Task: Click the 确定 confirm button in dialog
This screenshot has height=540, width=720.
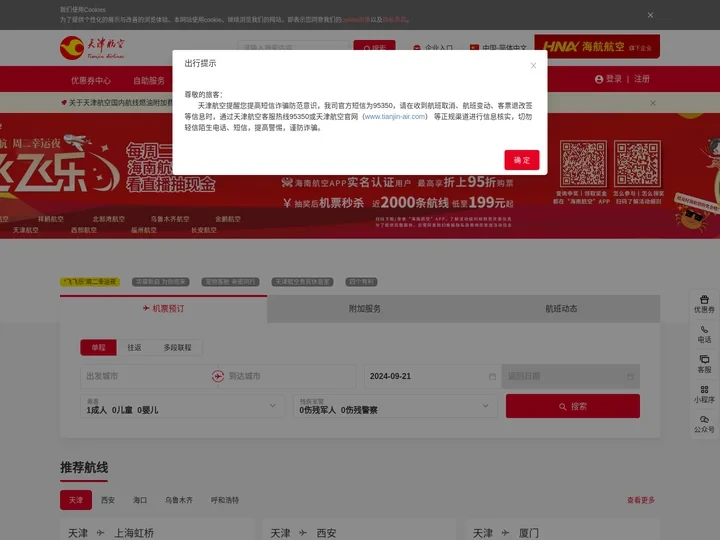Action: click(522, 160)
